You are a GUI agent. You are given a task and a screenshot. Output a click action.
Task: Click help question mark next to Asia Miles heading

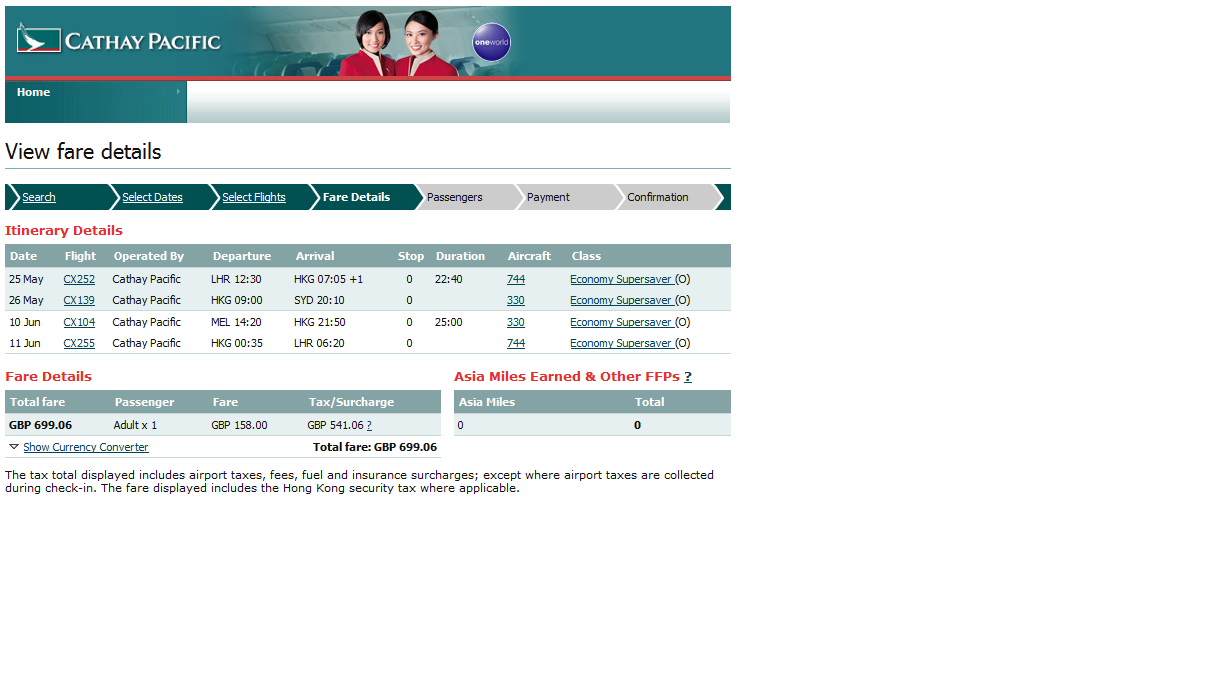[x=688, y=377]
